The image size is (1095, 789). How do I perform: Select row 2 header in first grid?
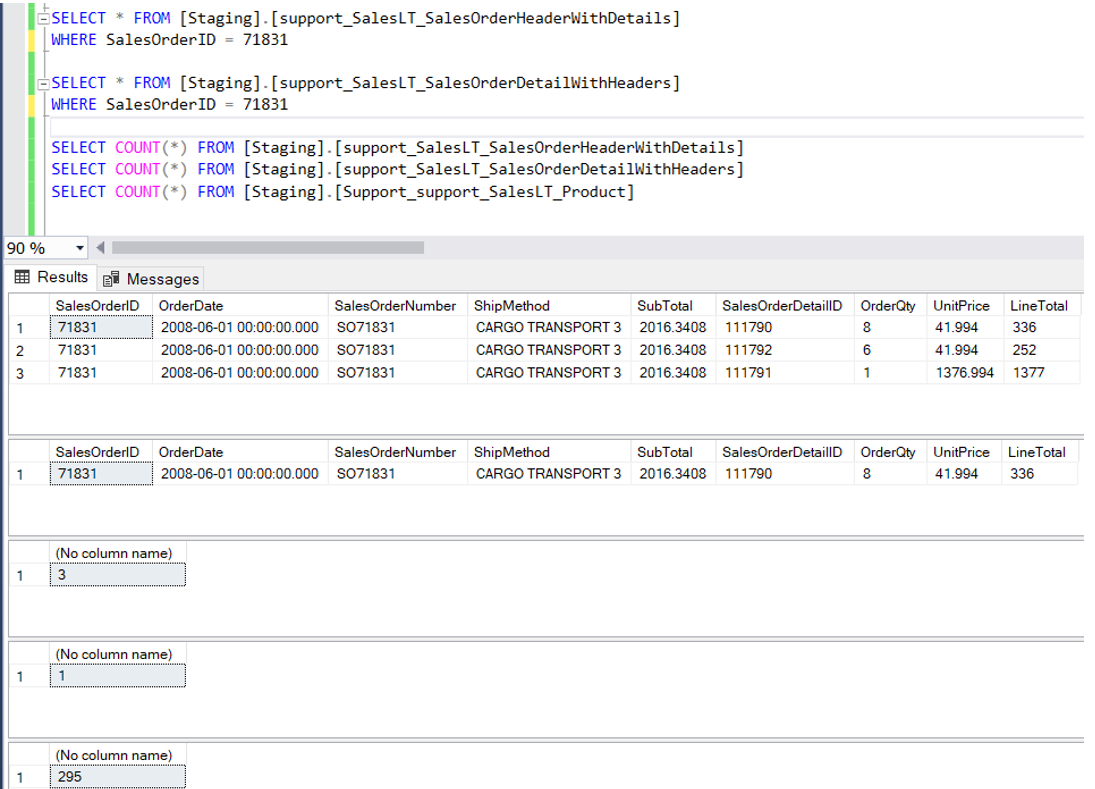tap(20, 350)
